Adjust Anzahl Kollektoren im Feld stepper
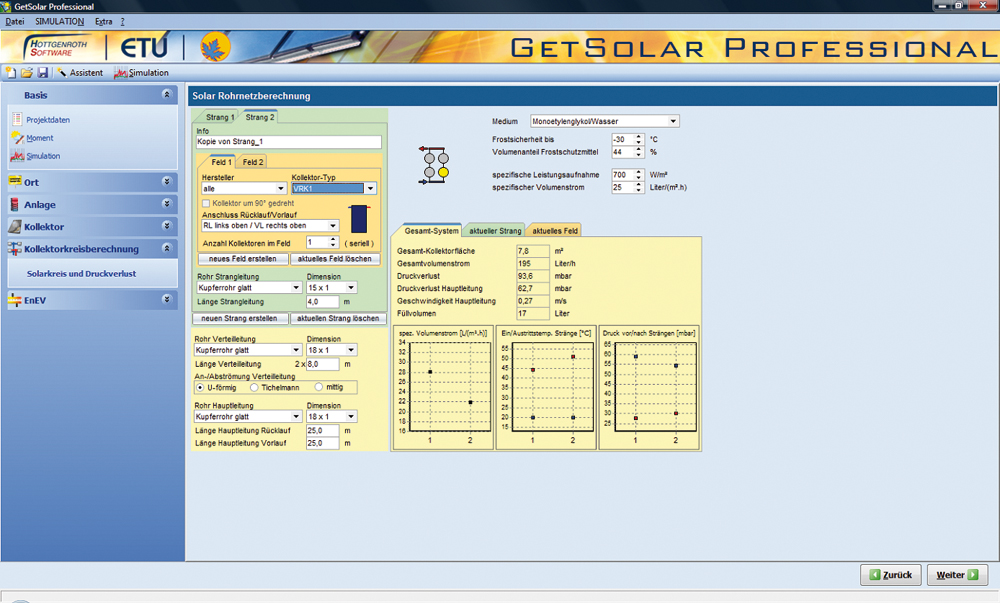The image size is (1000, 603). [332, 243]
